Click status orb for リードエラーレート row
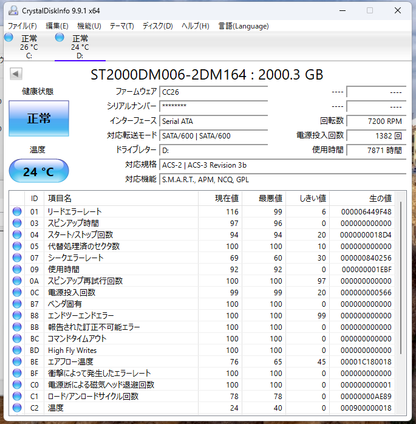Viewport: 416px width, 424px height. [17, 211]
